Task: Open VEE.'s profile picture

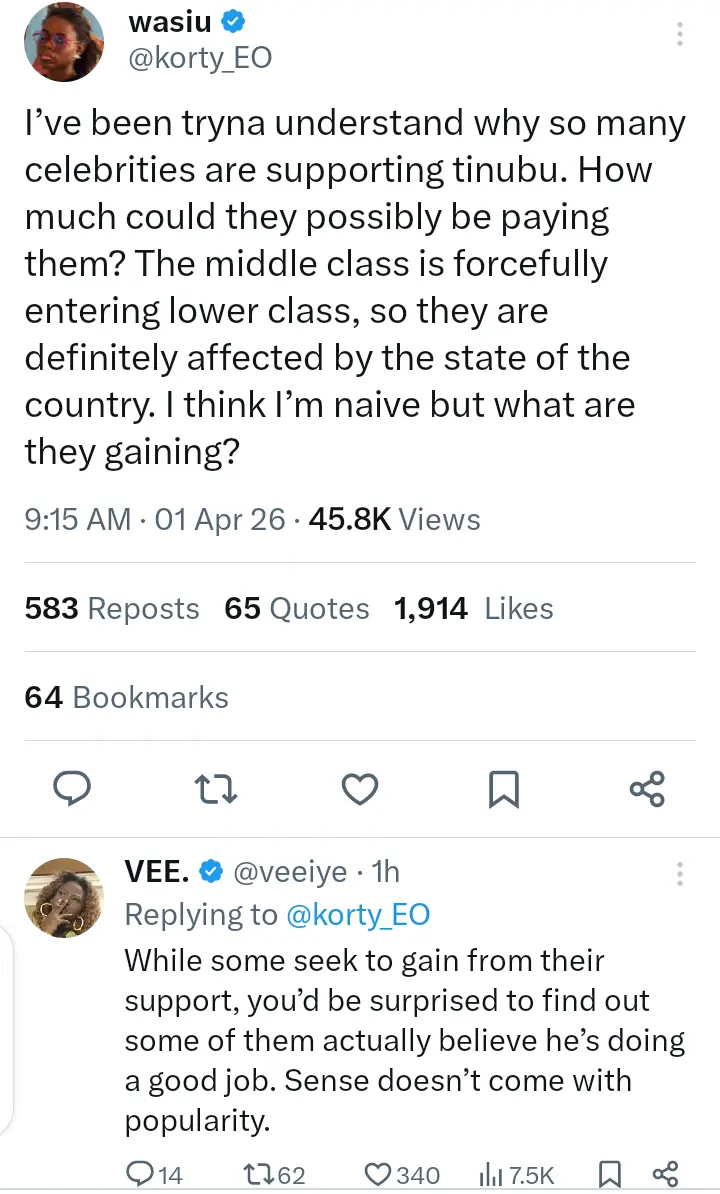Action: pyautogui.click(x=63, y=897)
